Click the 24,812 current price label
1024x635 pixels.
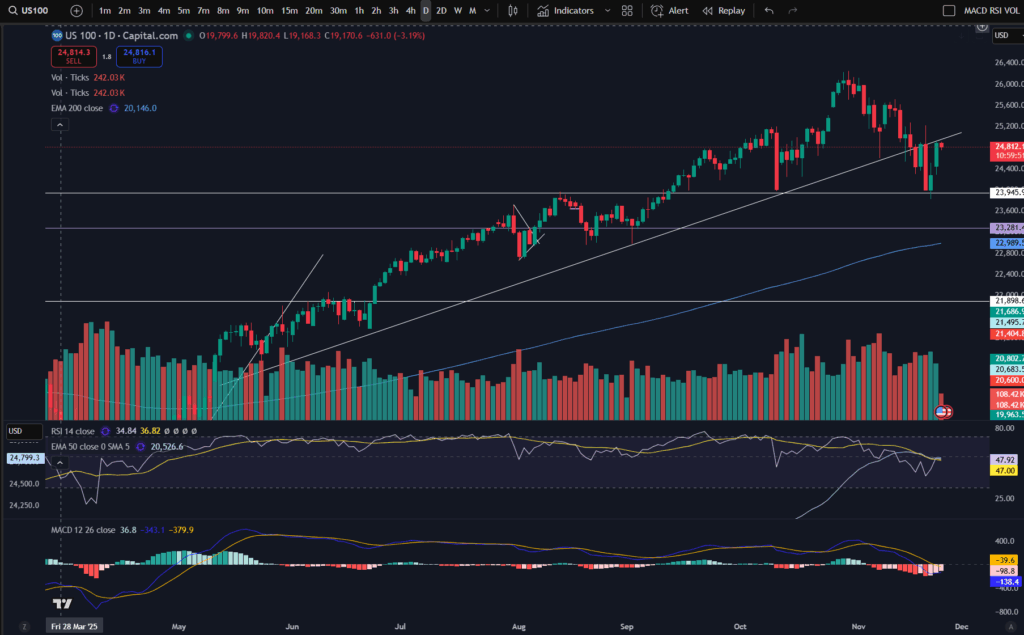[x=1007, y=151]
